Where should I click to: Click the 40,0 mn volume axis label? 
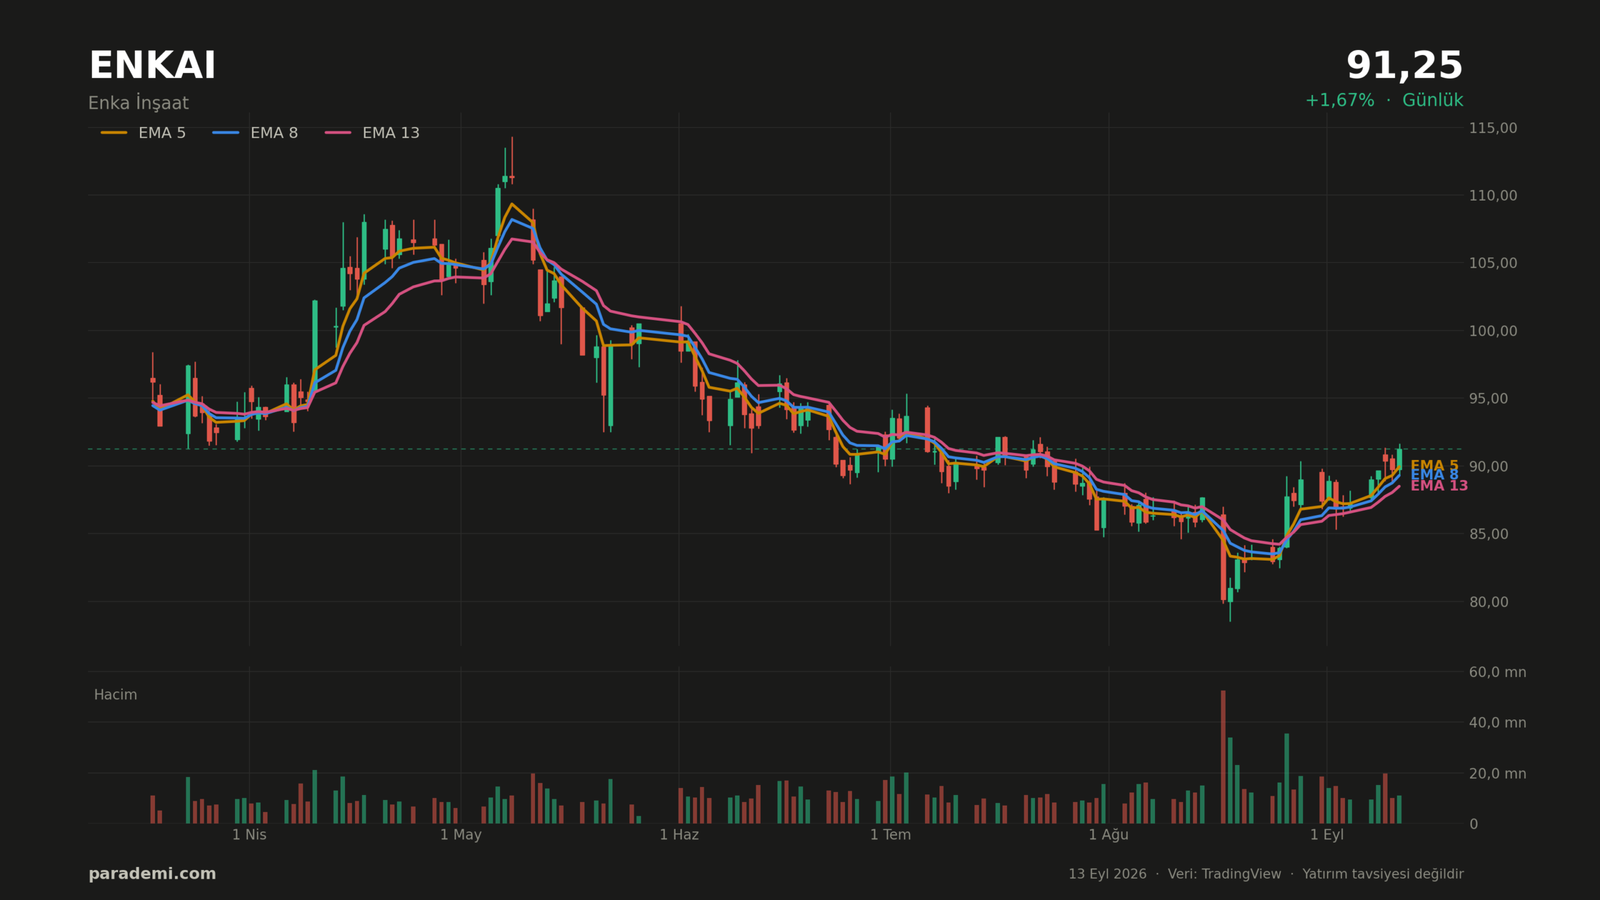tap(1497, 723)
